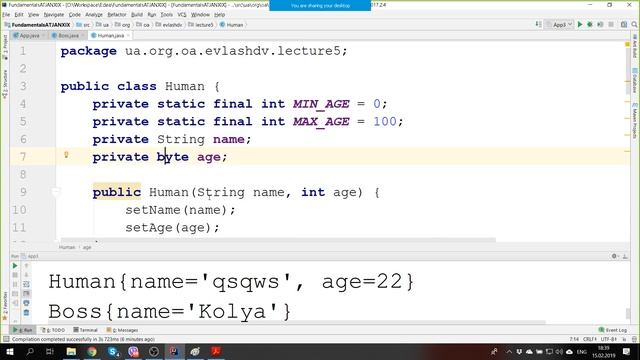Open the View menu
The width and height of the screenshot is (640, 360).
tap(33, 15)
